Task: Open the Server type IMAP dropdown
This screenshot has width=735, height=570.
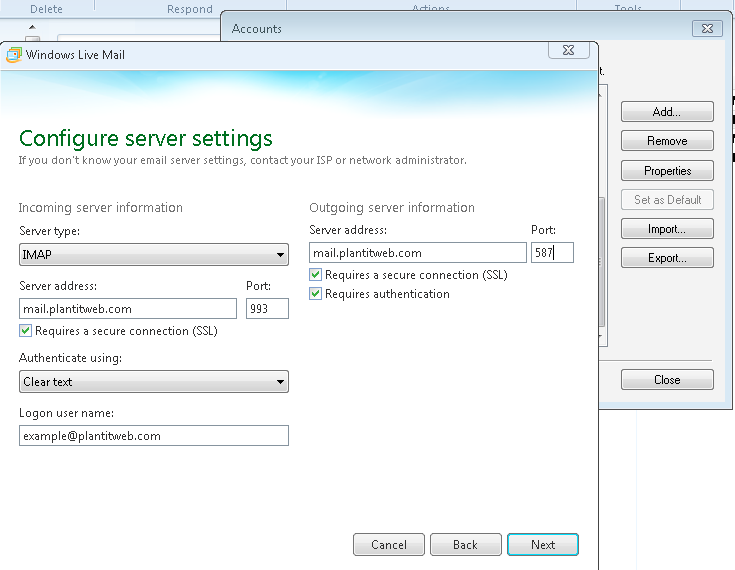Action: coord(154,255)
